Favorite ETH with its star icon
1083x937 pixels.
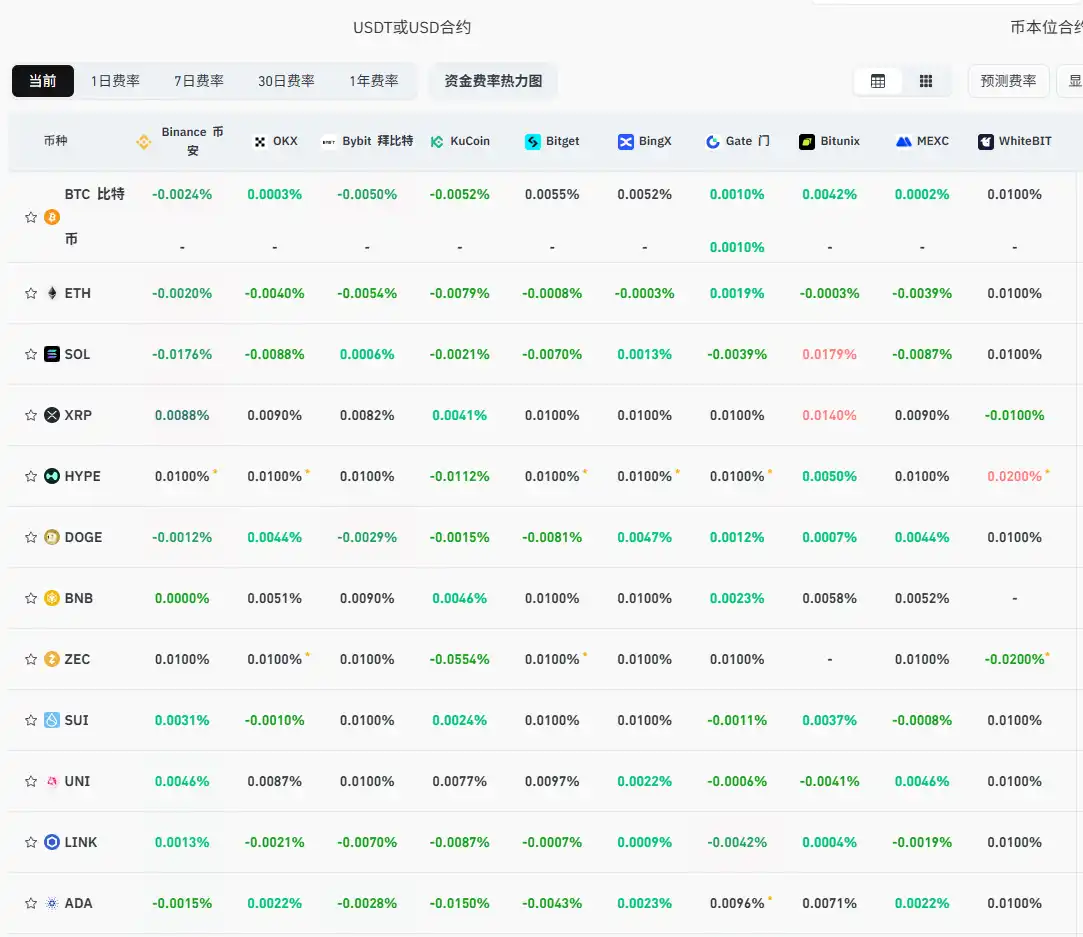coord(30,293)
